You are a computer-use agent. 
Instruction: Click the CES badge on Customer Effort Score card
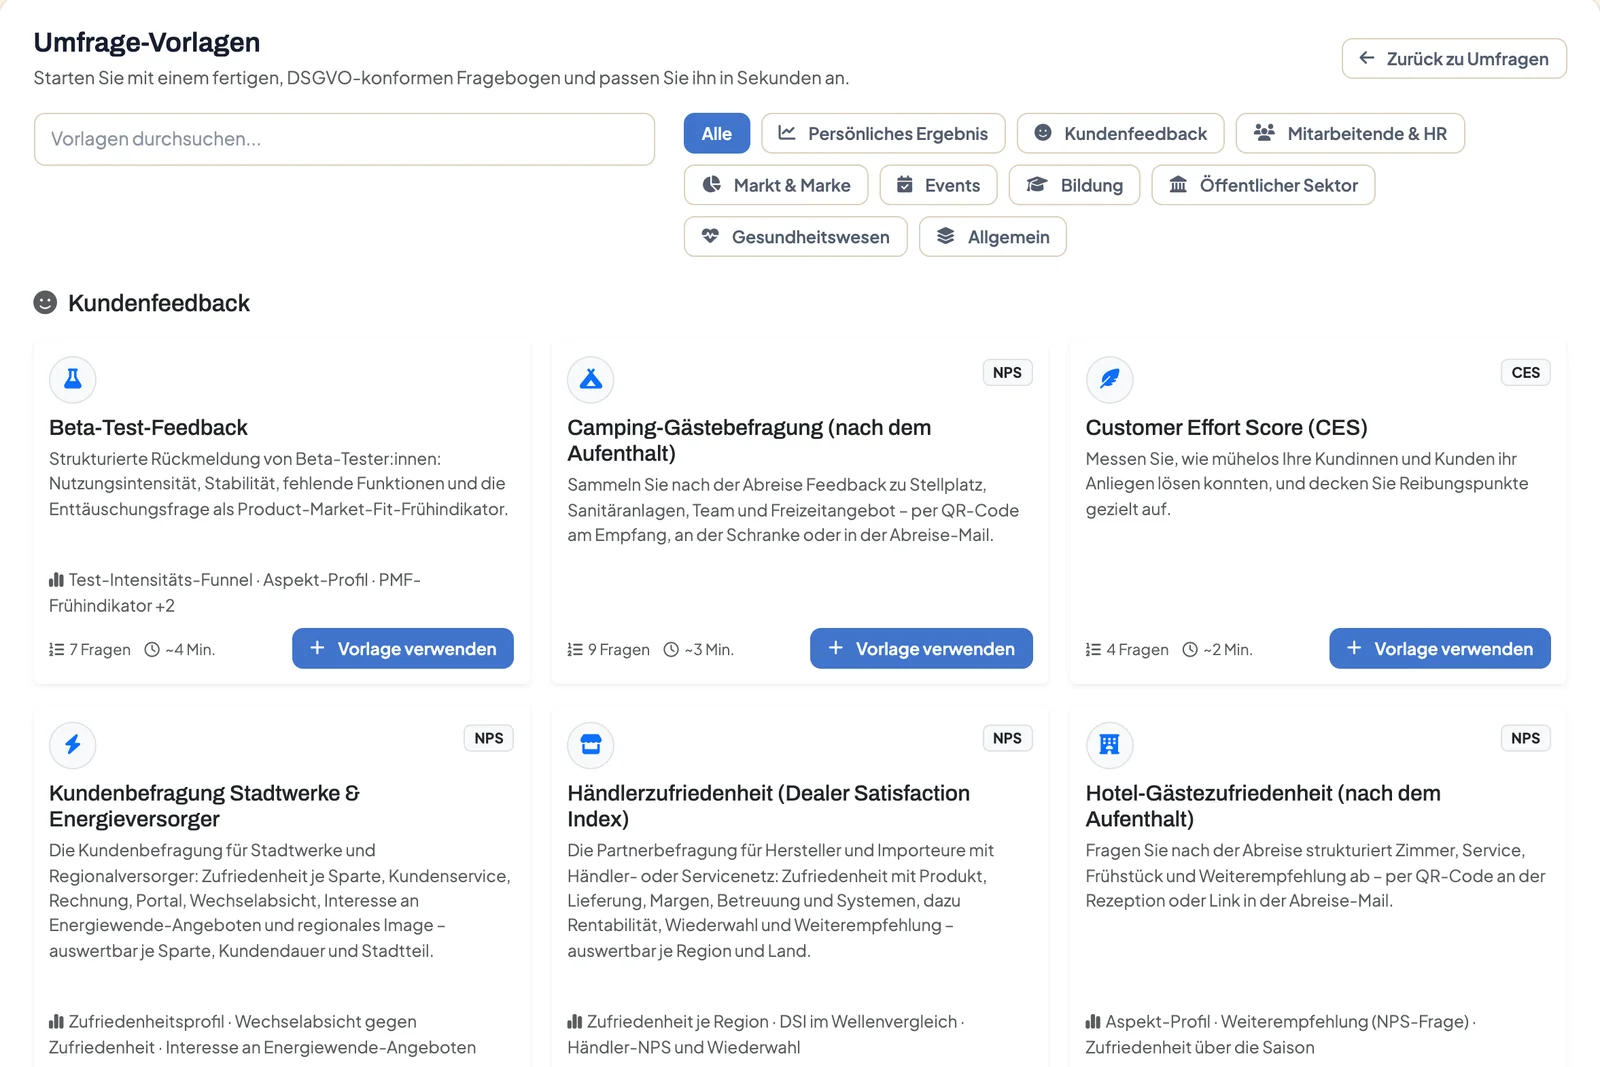[x=1526, y=372]
